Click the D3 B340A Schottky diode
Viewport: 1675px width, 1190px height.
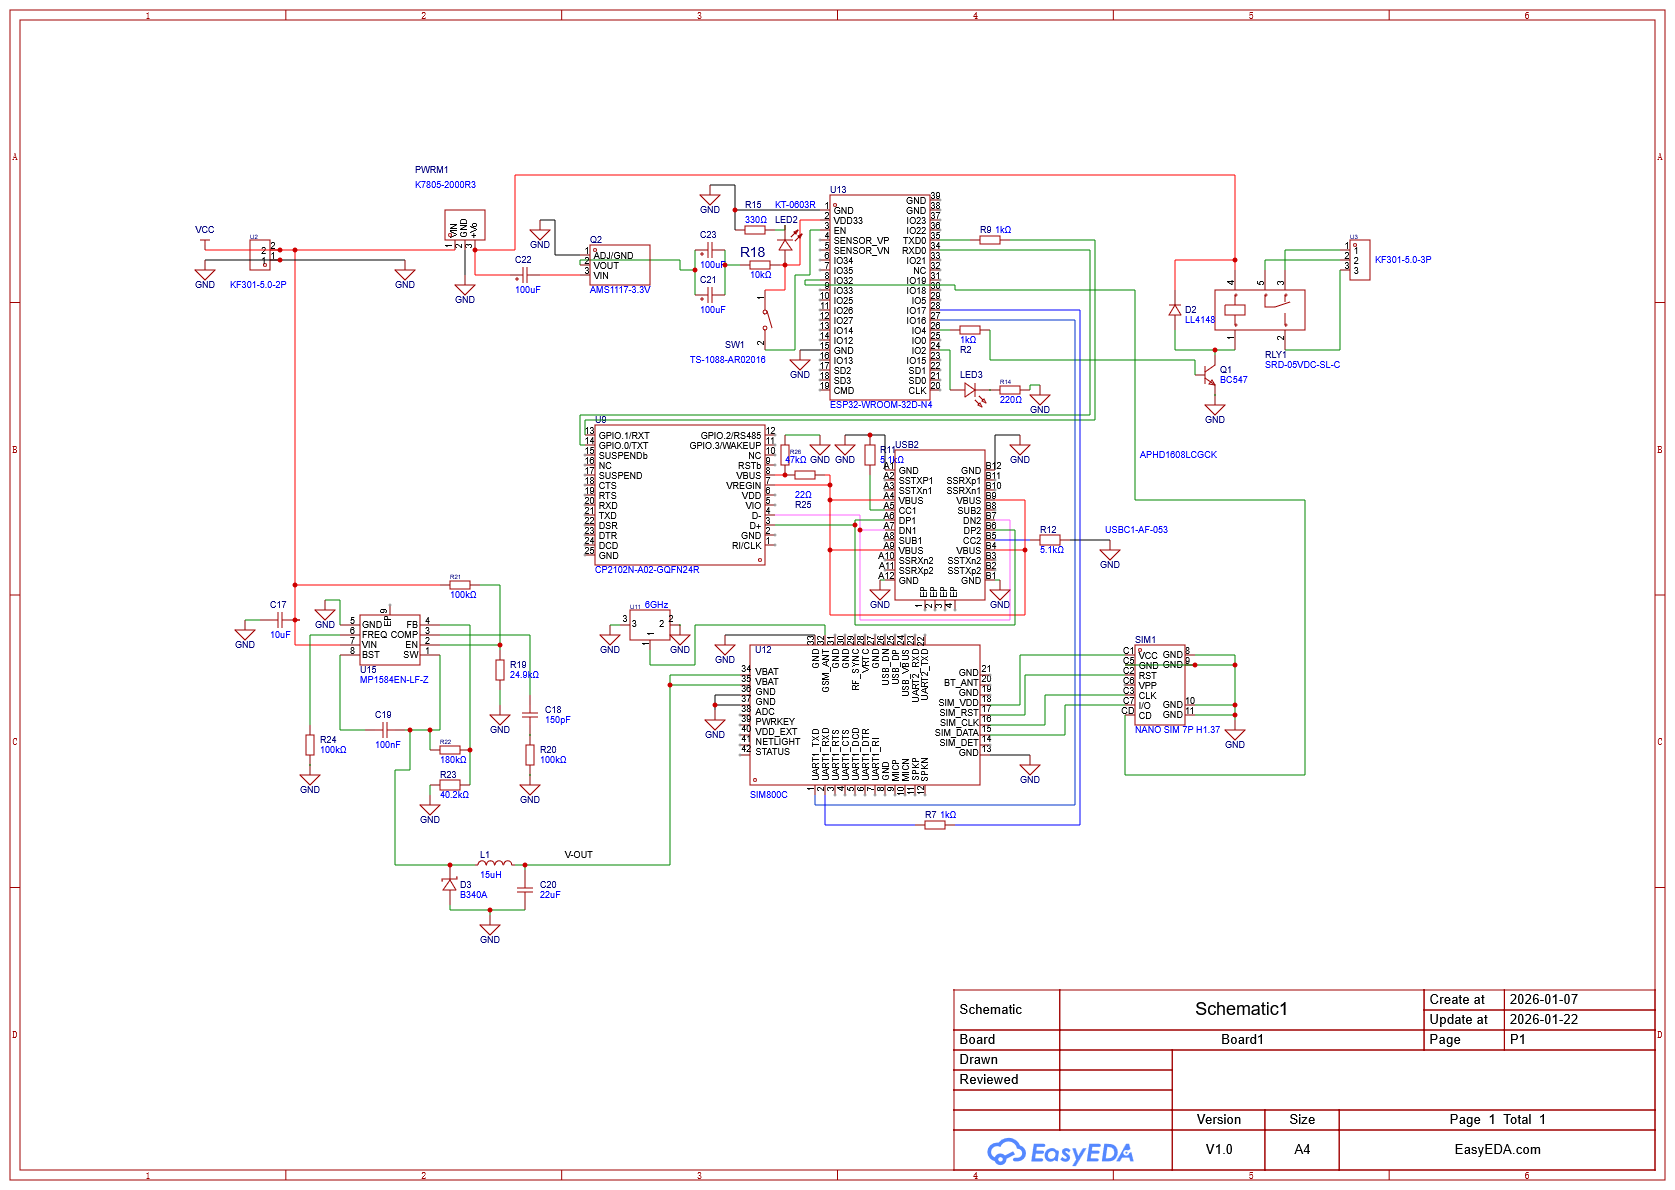click(450, 885)
